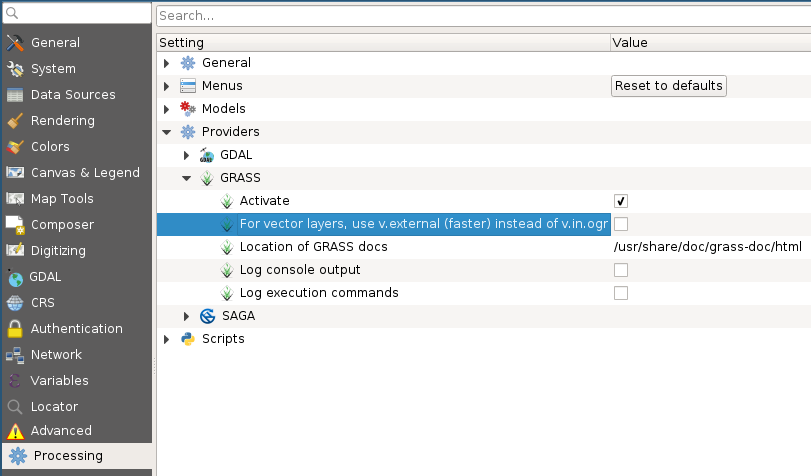
Task: Click the System gears icon in sidebar
Action: tap(15, 69)
